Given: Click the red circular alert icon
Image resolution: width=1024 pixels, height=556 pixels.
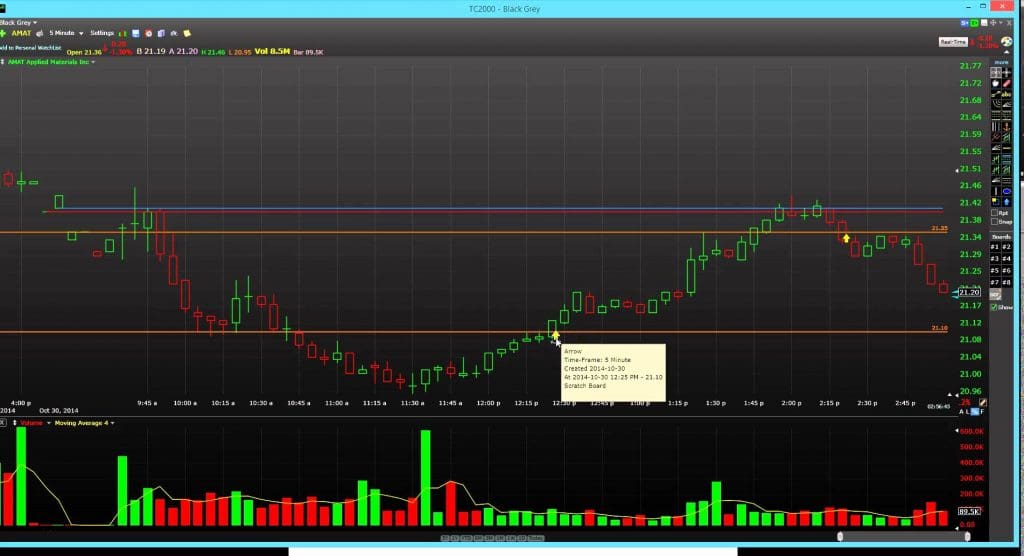Looking at the screenshot, I should coord(148,33).
